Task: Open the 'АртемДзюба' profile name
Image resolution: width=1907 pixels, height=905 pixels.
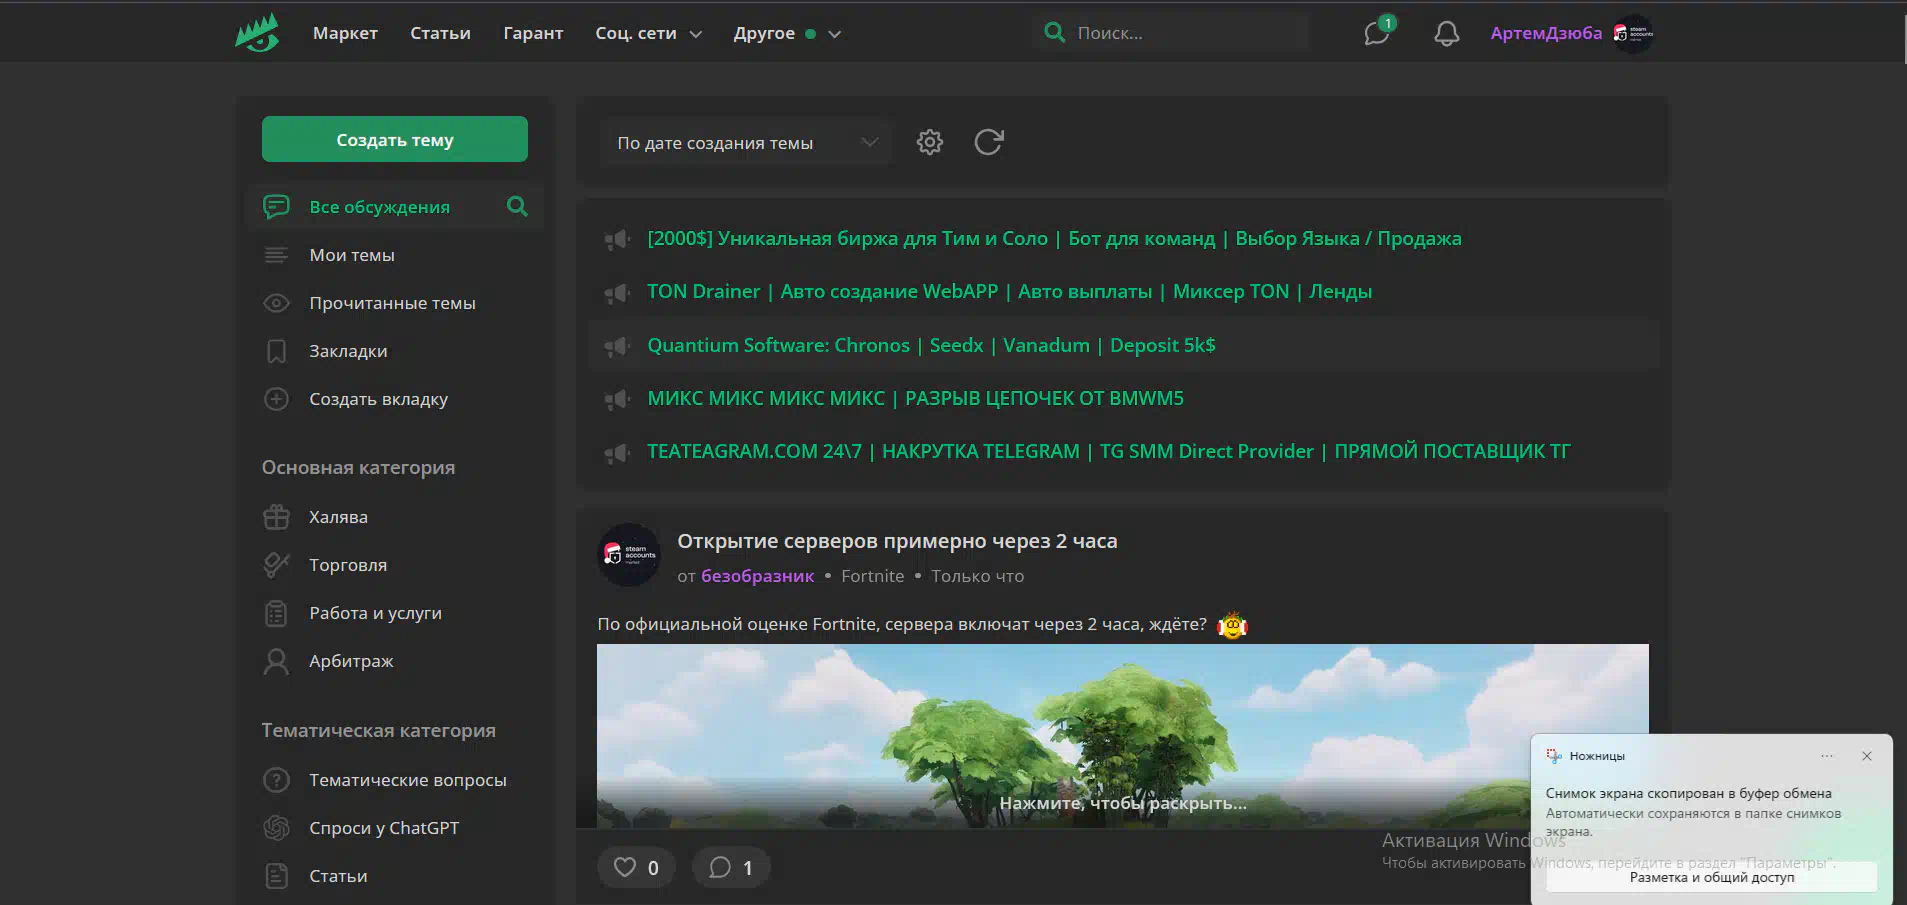Action: [x=1546, y=33]
